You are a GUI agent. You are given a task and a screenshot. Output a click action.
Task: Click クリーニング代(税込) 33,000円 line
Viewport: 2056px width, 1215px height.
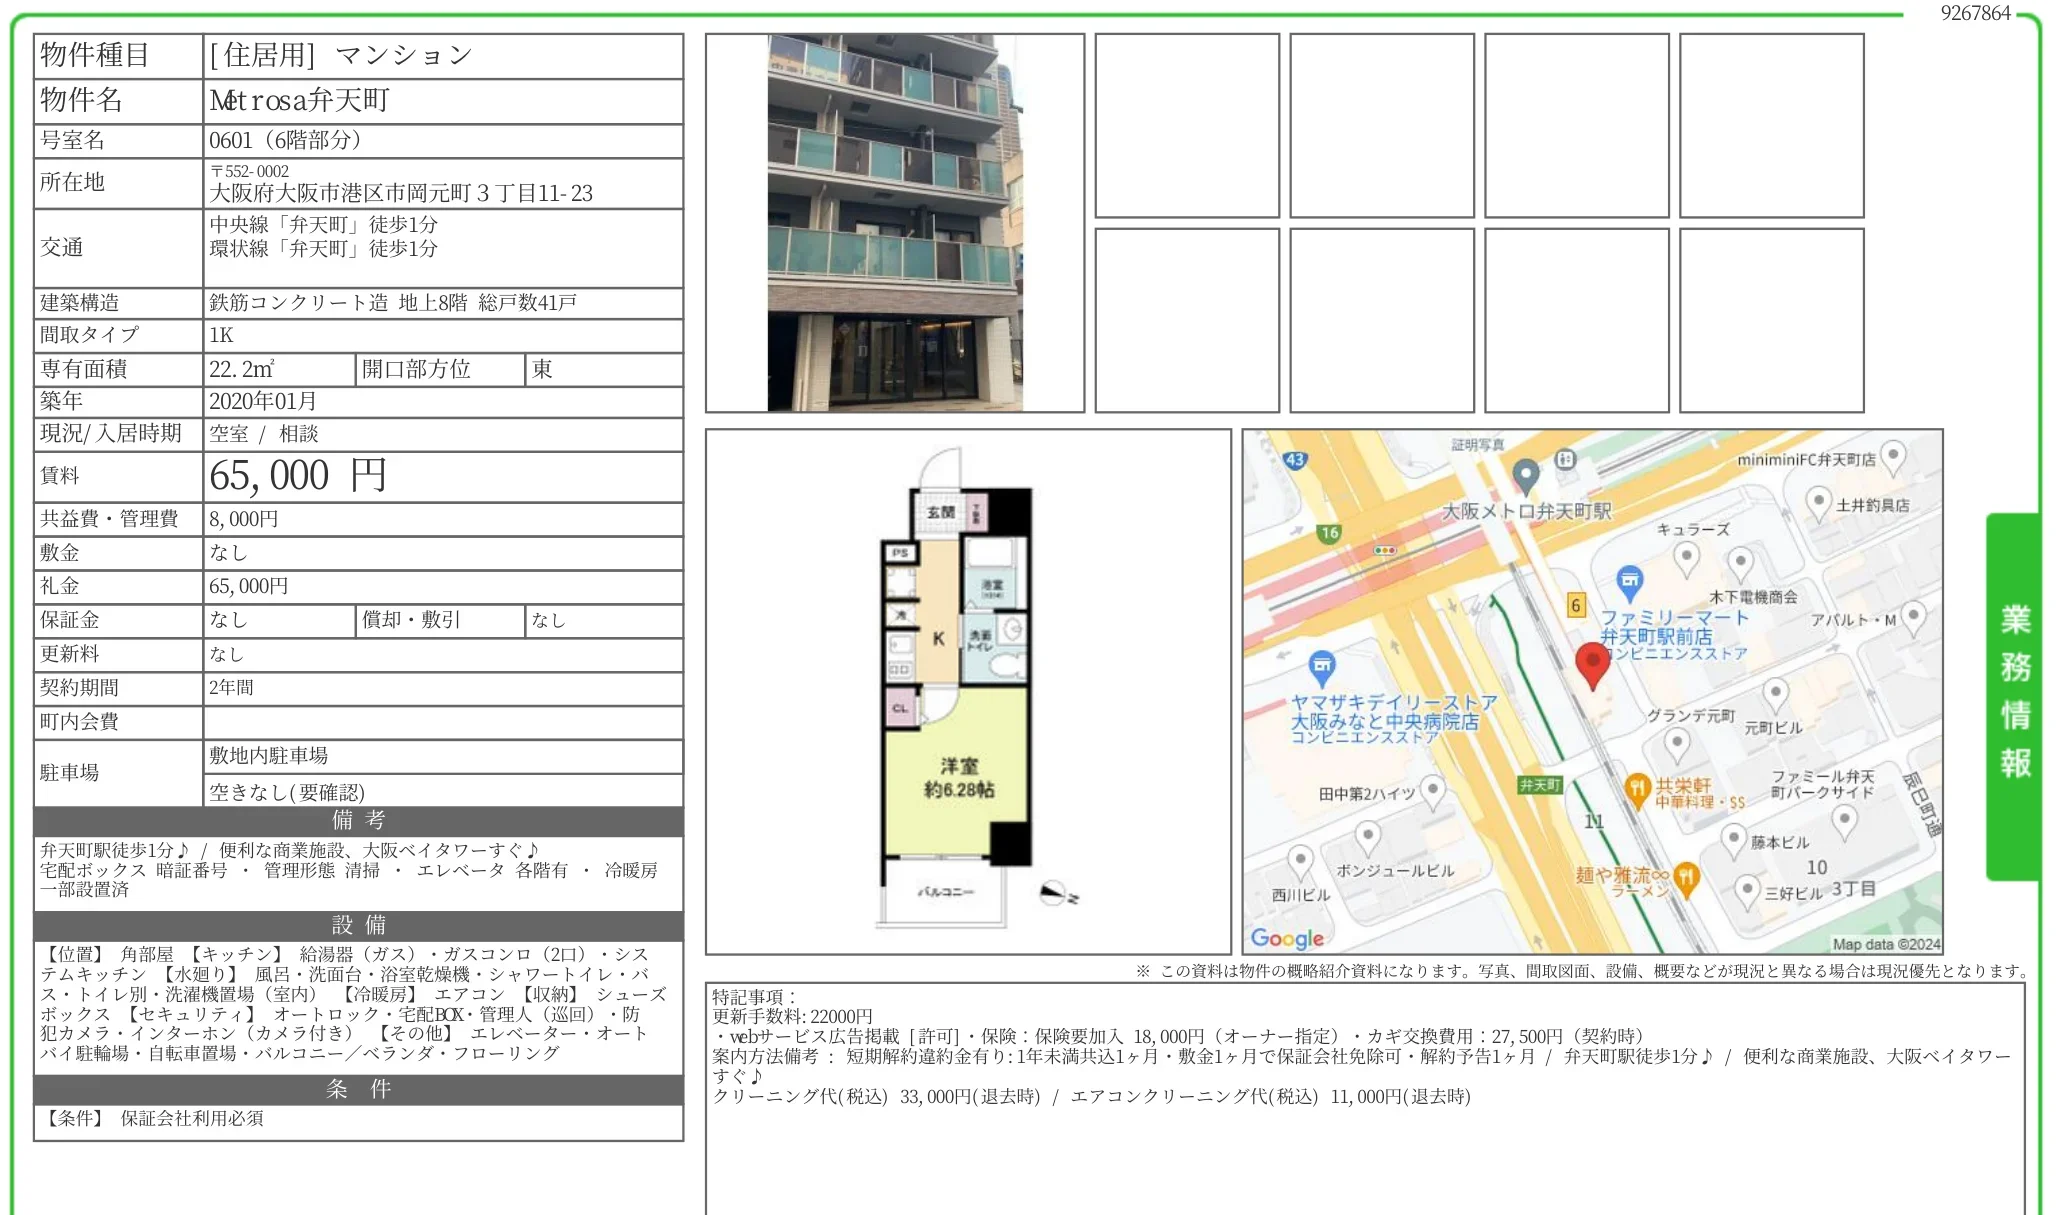tap(876, 1096)
